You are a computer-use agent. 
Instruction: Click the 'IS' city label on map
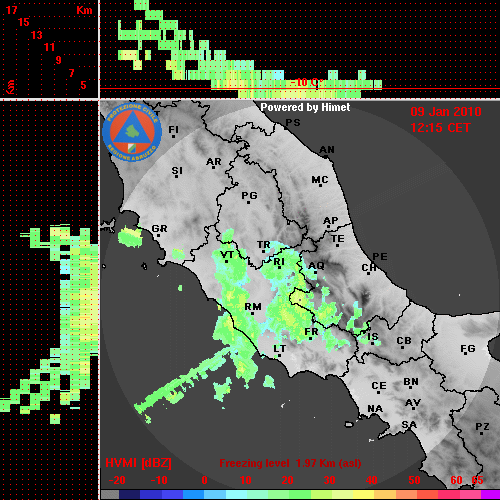click(373, 337)
